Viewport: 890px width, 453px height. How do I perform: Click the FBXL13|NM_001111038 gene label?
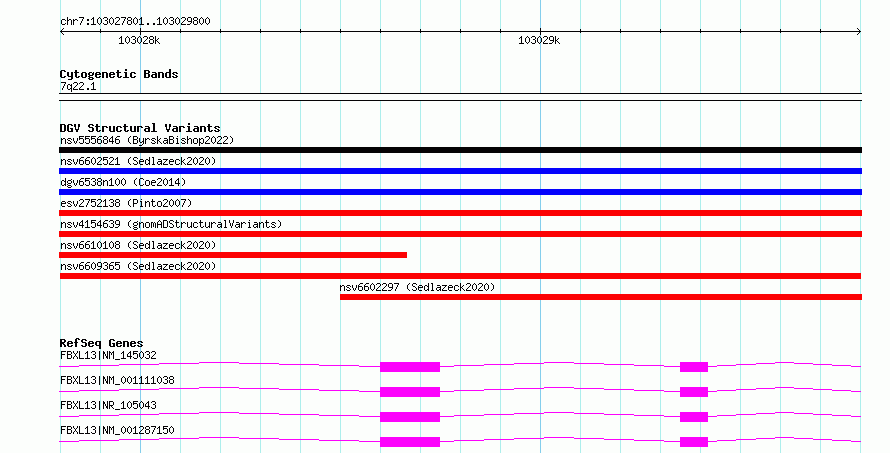pyautogui.click(x=117, y=380)
